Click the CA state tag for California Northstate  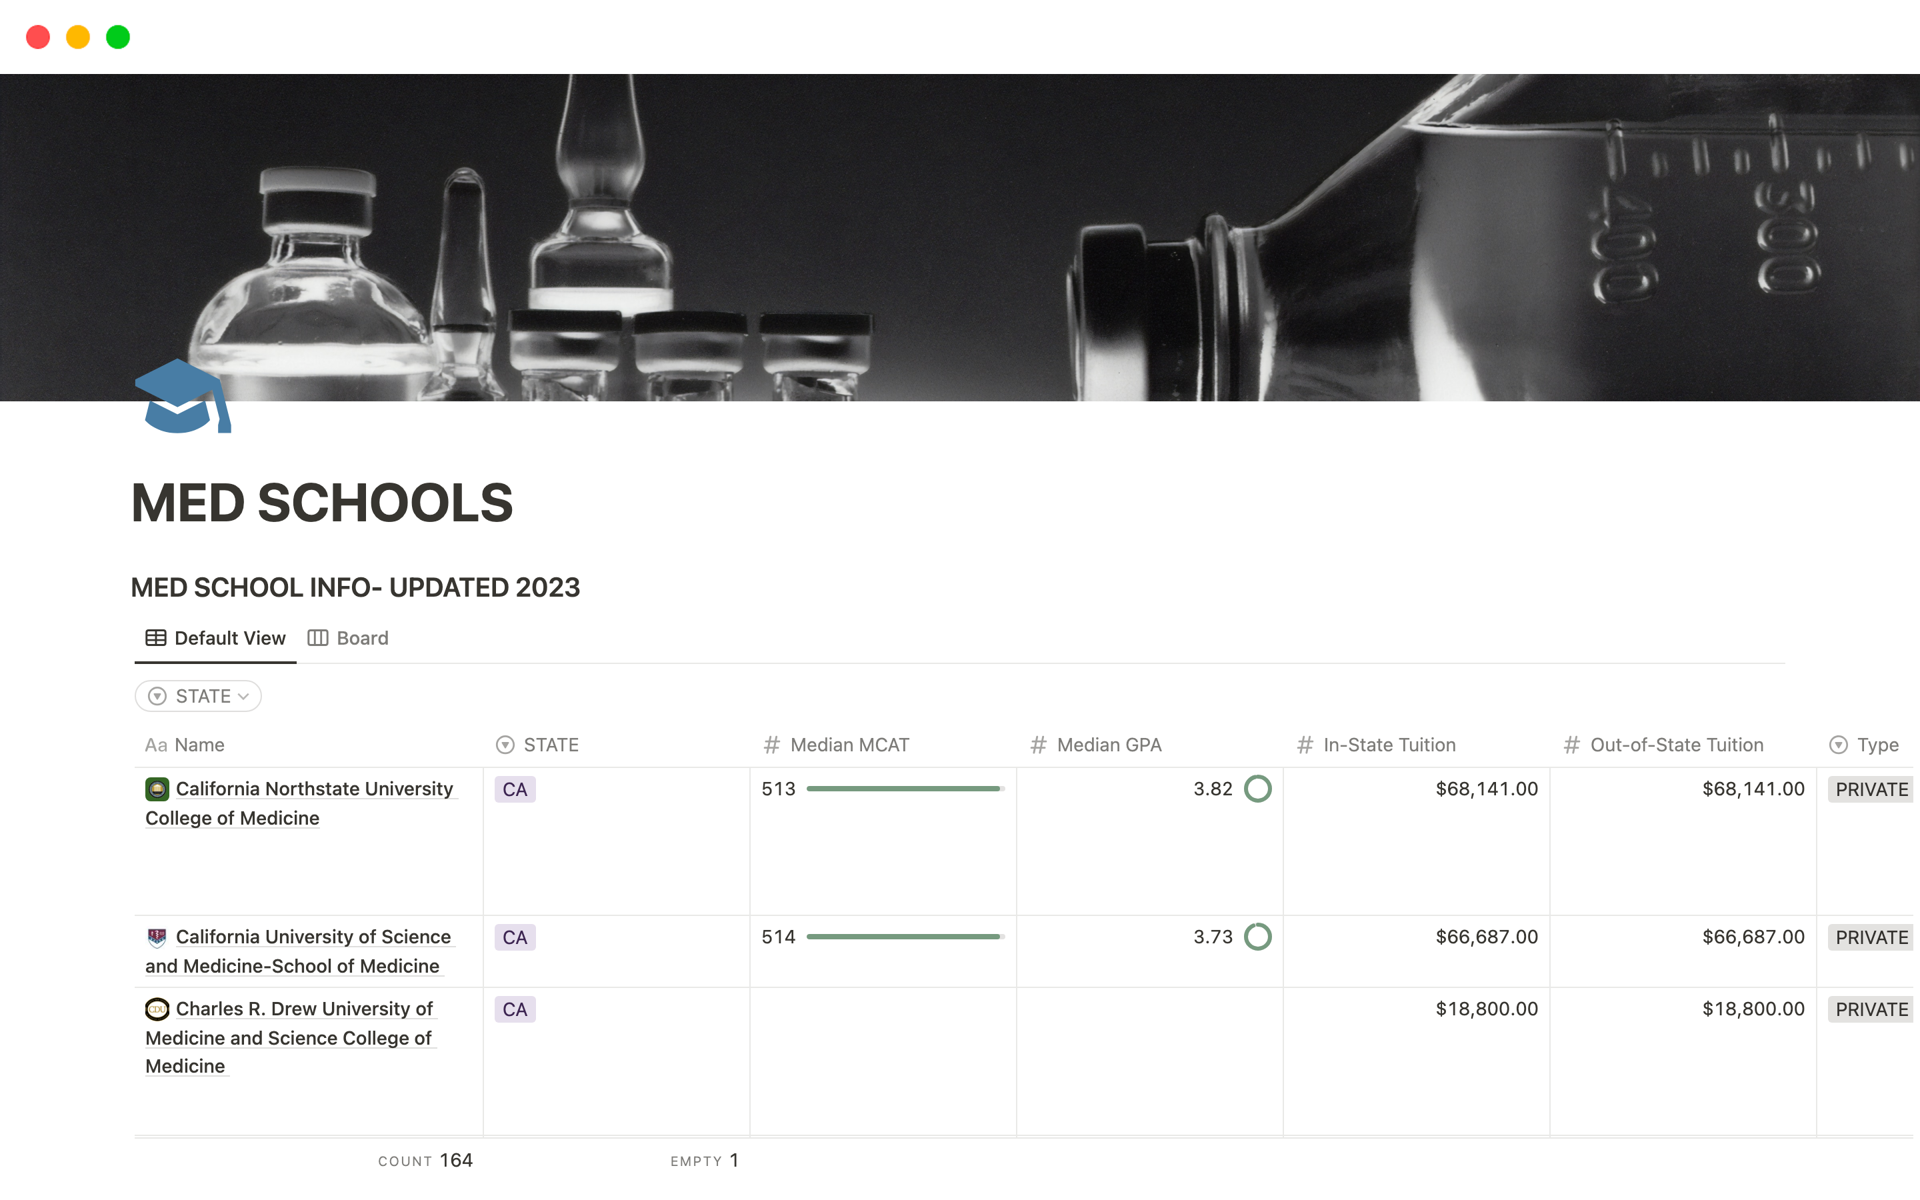click(x=514, y=788)
